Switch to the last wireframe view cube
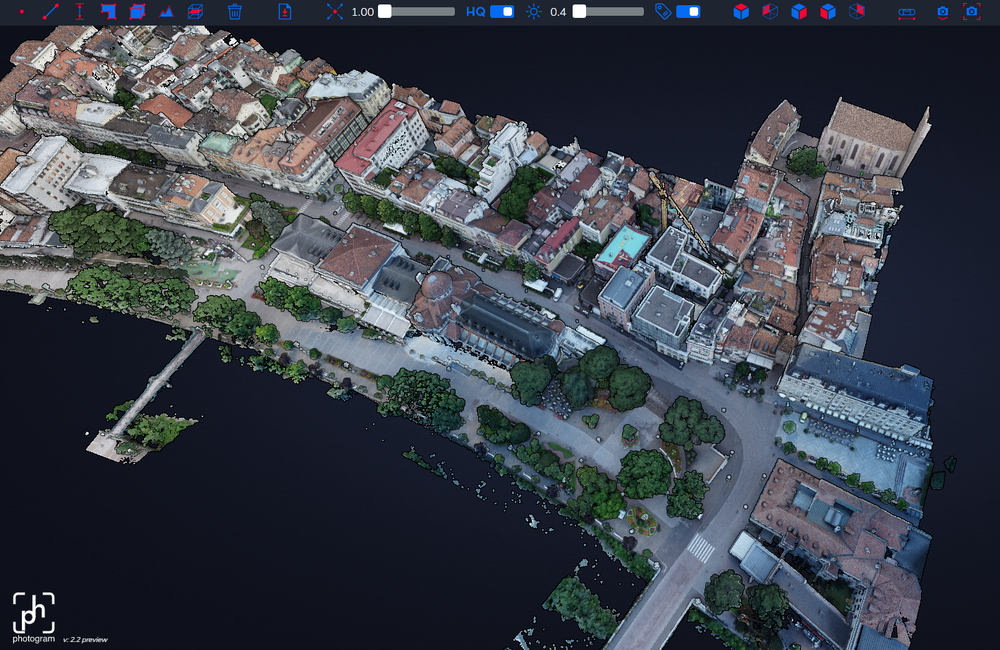 (857, 11)
